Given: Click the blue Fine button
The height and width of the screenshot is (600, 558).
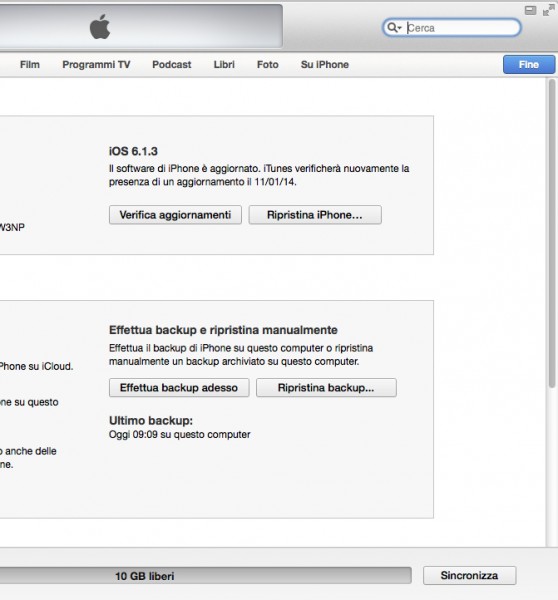Looking at the screenshot, I should [529, 65].
